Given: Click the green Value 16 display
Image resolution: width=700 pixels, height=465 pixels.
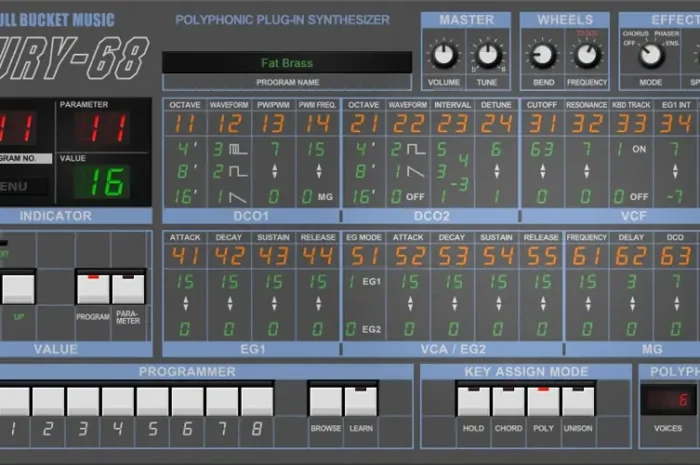Looking at the screenshot, I should point(102,182).
